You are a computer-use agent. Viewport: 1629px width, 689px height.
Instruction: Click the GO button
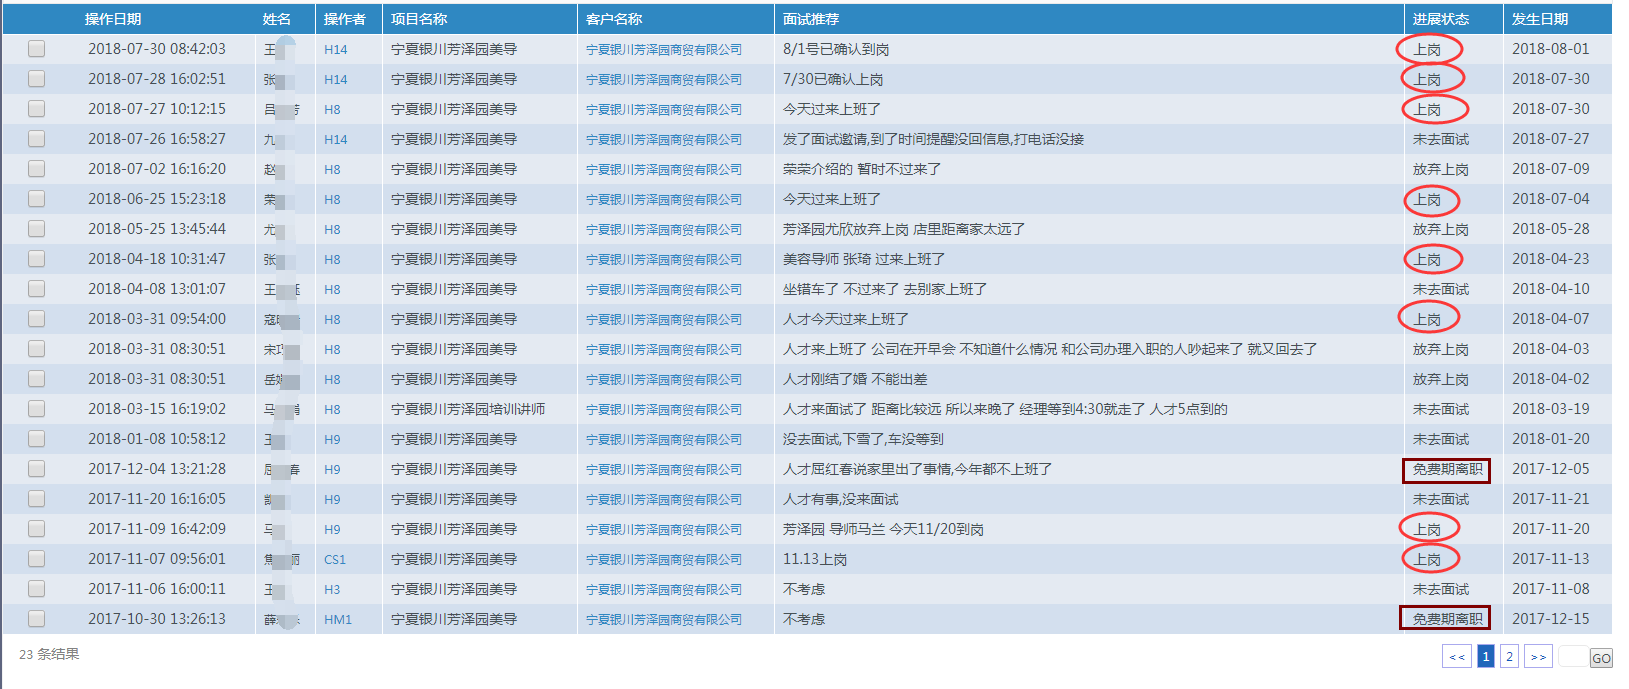(x=1601, y=658)
